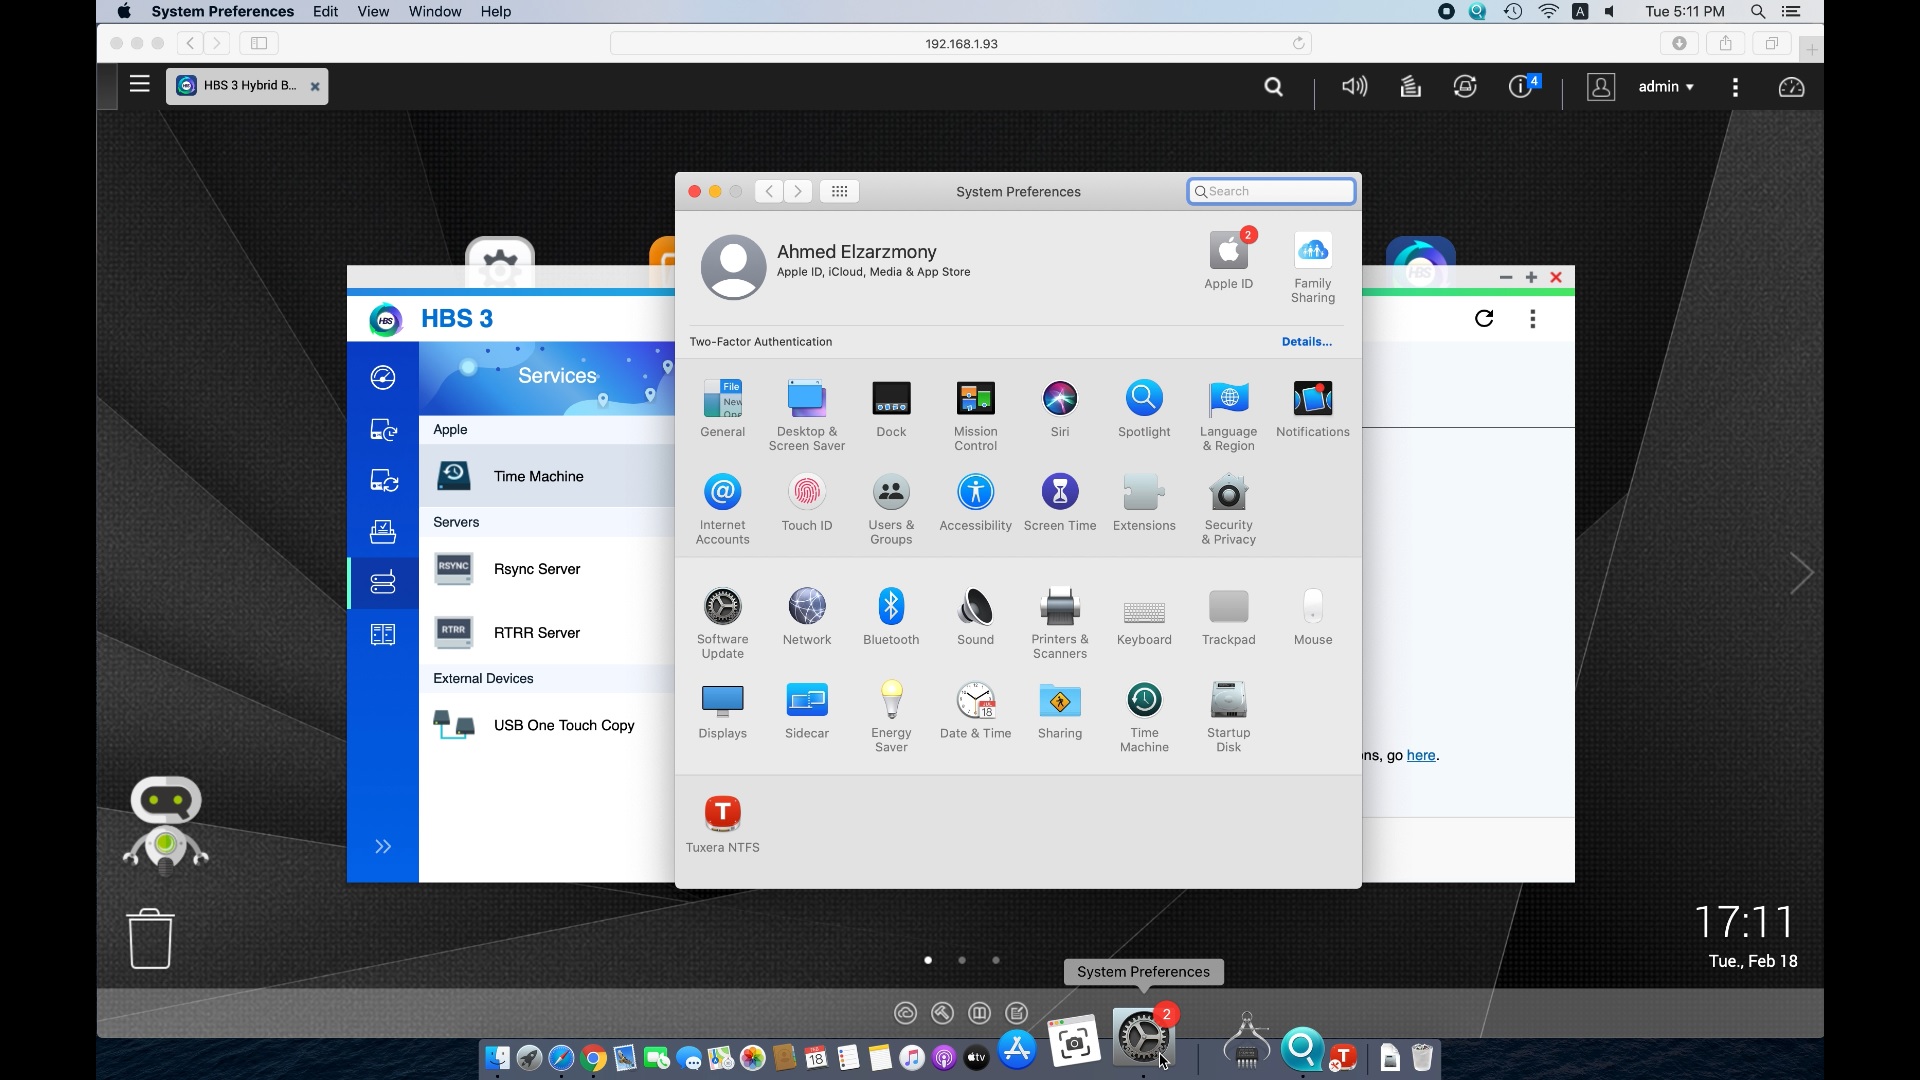
Task: Open Energy Saver preferences
Action: click(891, 717)
